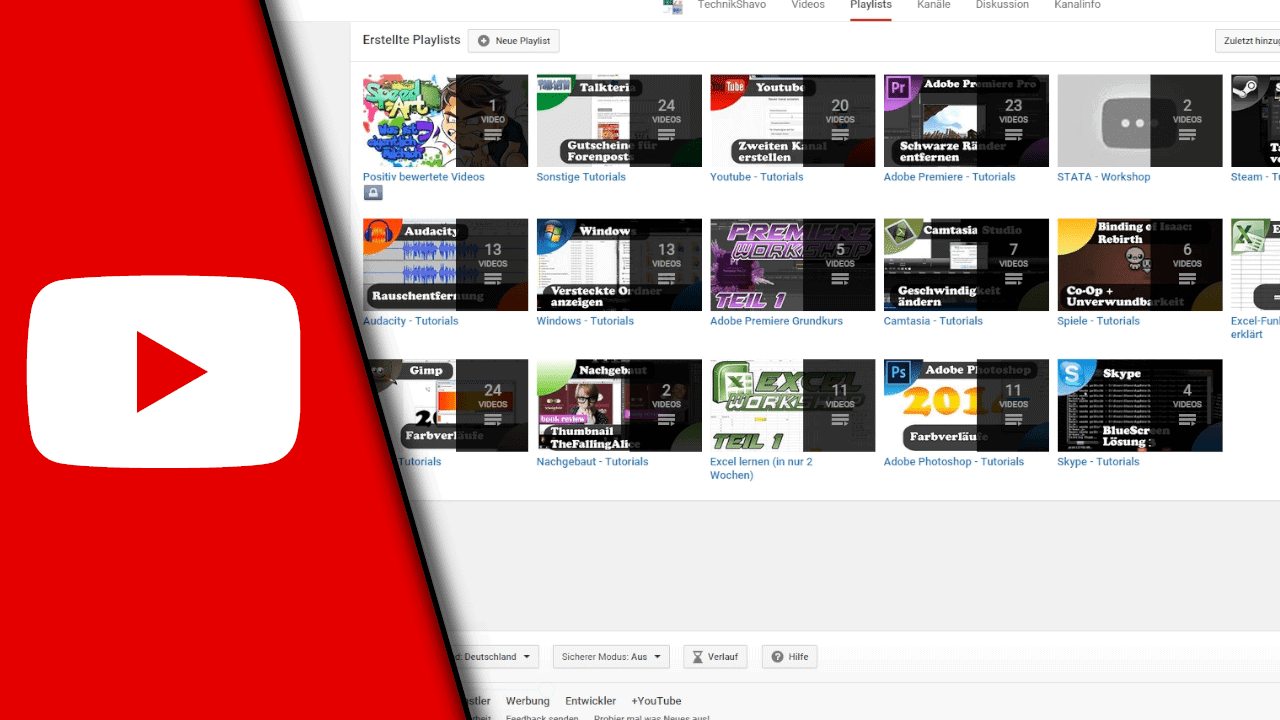Click the STATA - Workshop title link
The image size is (1280, 720).
[1104, 177]
